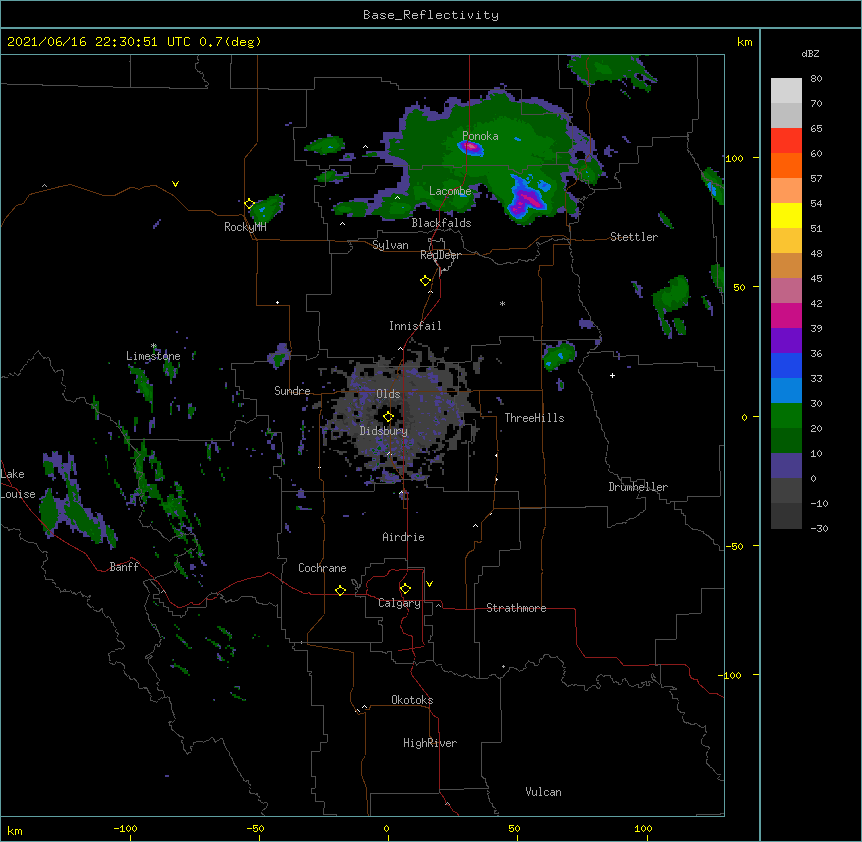The height and width of the screenshot is (842, 862).
Task: Click the 65 dBZ red legend swatch
Action: [x=786, y=141]
